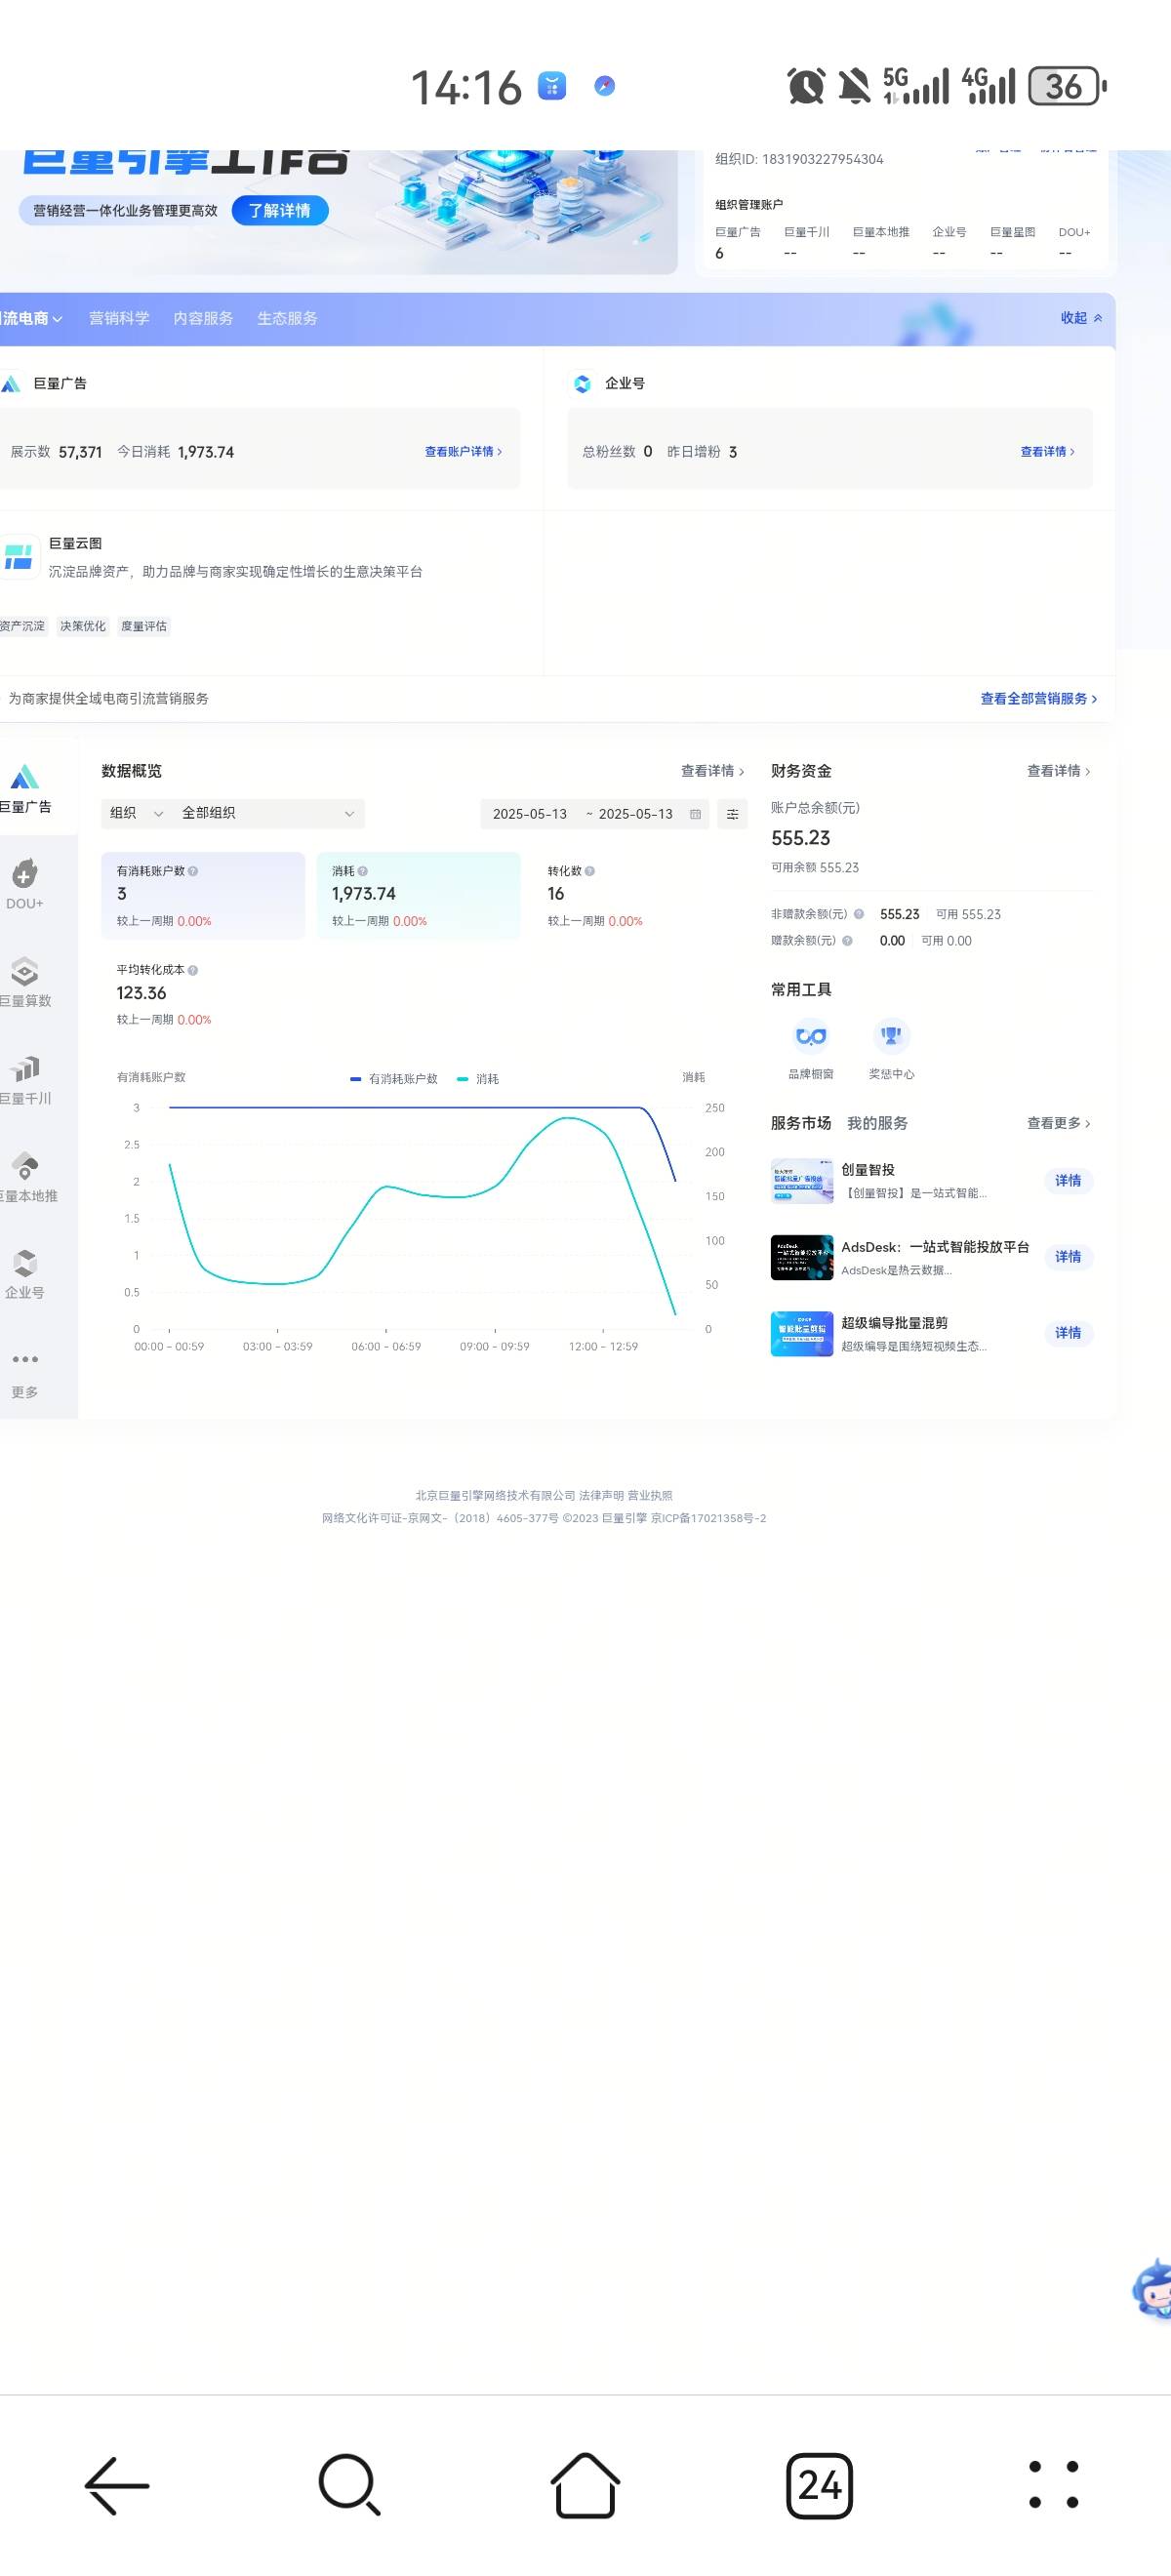Collapse the panel with 收起
This screenshot has width=1171, height=2576.
click(1081, 318)
